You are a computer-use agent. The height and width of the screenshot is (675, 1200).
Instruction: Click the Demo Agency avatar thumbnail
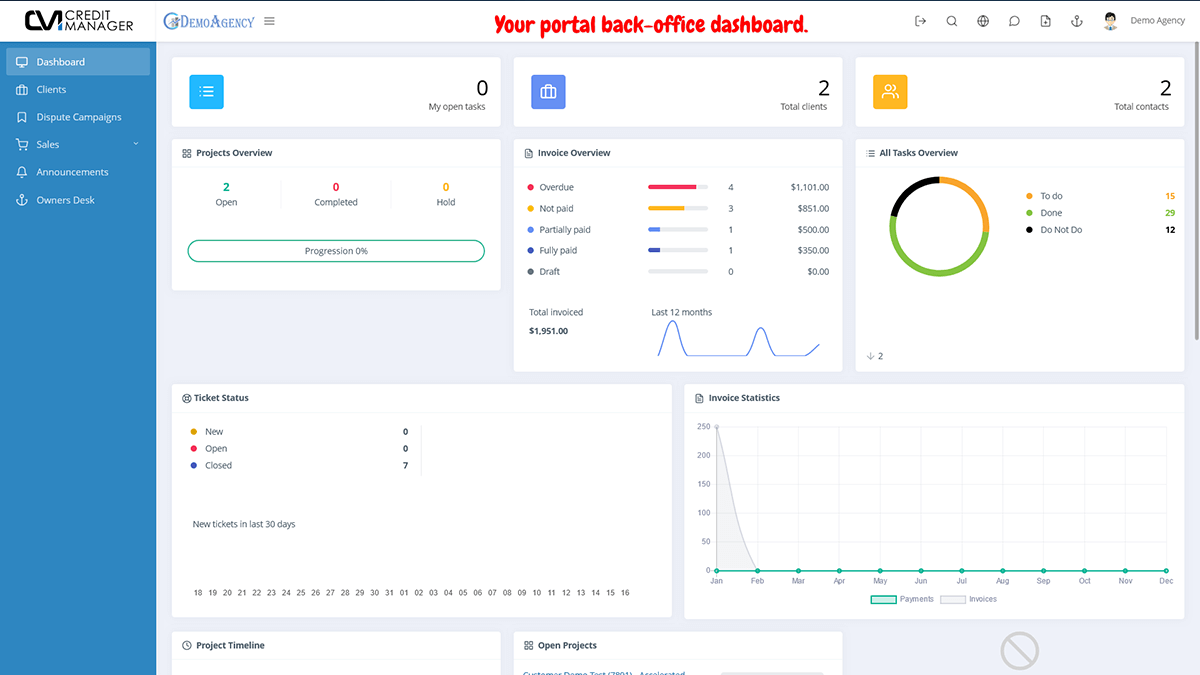[1110, 20]
